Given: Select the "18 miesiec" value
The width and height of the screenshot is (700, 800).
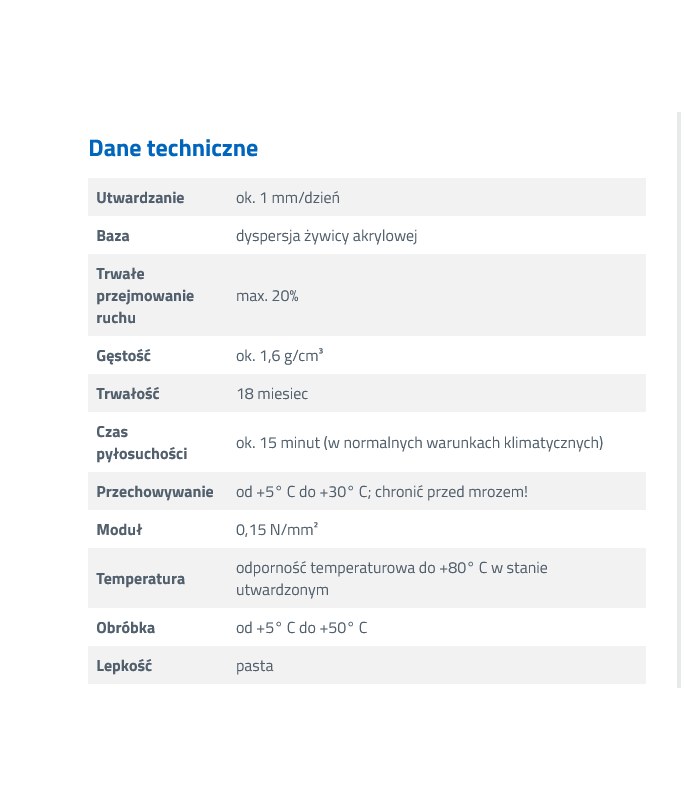Looking at the screenshot, I should coord(272,394).
